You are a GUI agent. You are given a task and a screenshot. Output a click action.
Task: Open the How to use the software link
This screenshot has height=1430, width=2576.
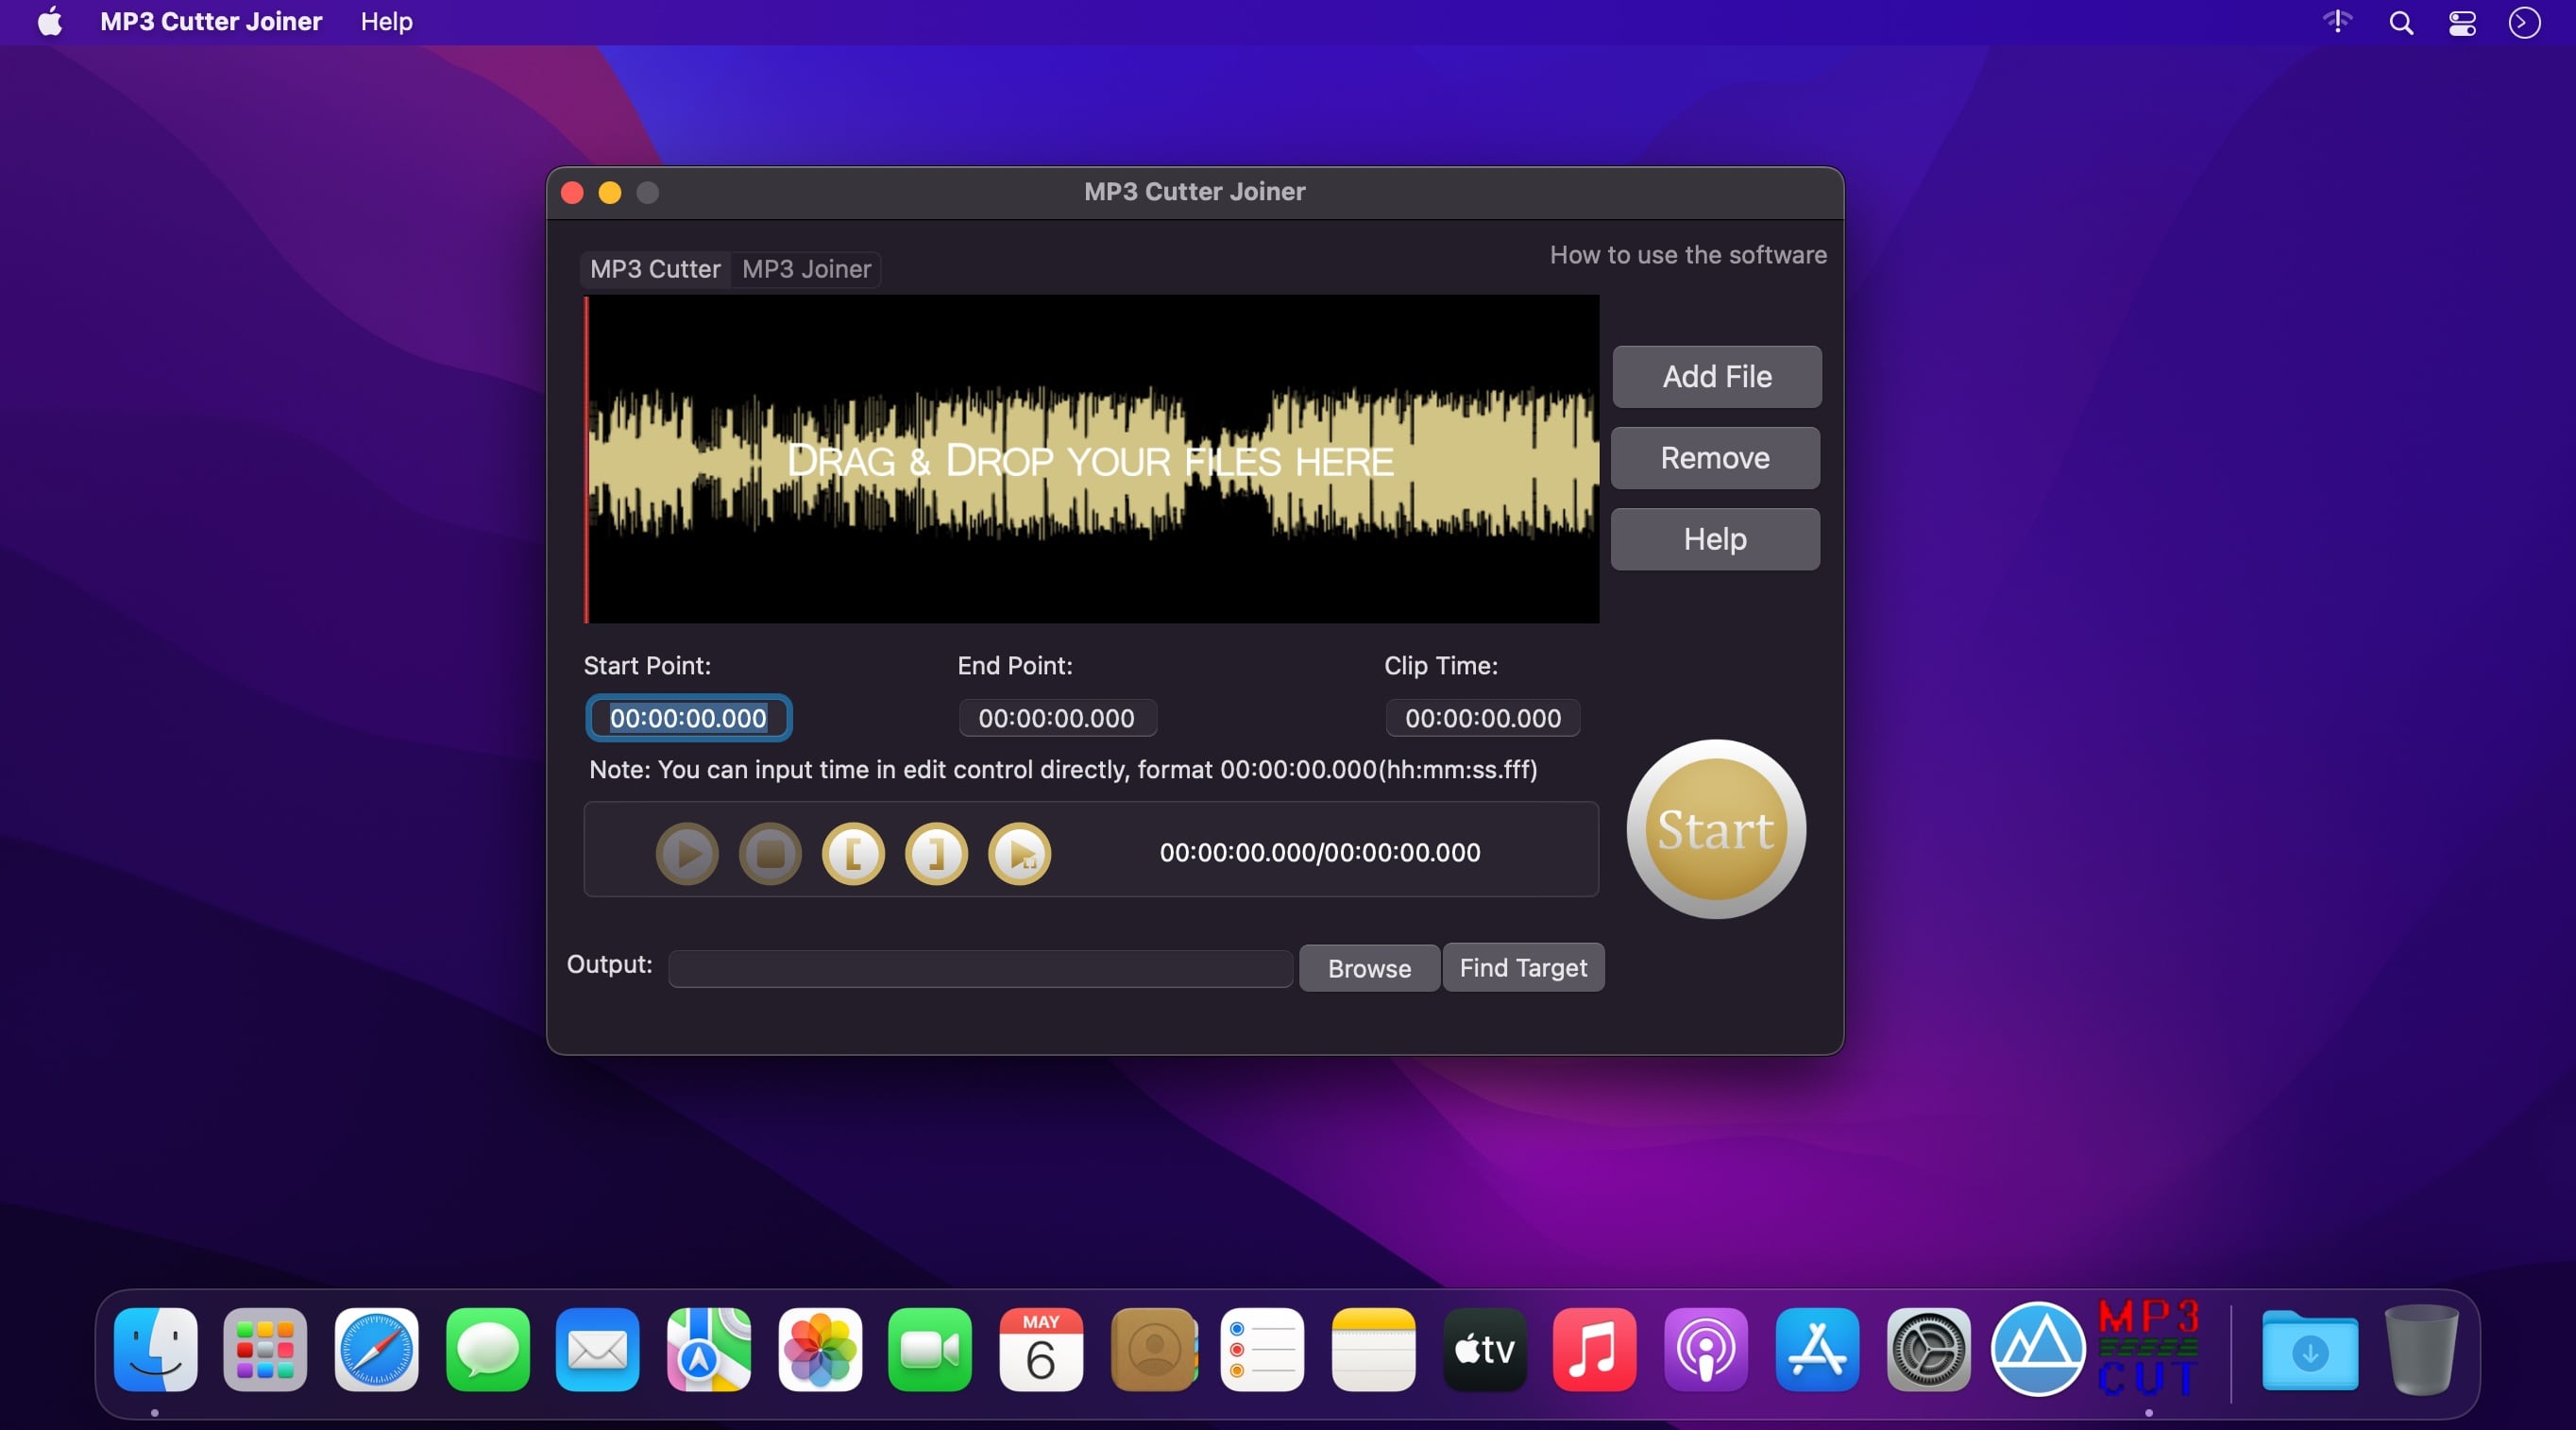(x=1687, y=255)
